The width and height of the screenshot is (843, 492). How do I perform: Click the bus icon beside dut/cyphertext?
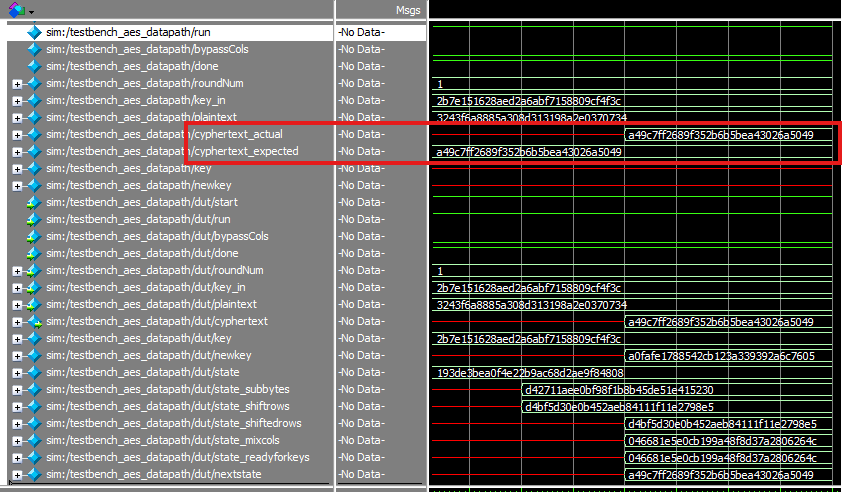coord(35,321)
